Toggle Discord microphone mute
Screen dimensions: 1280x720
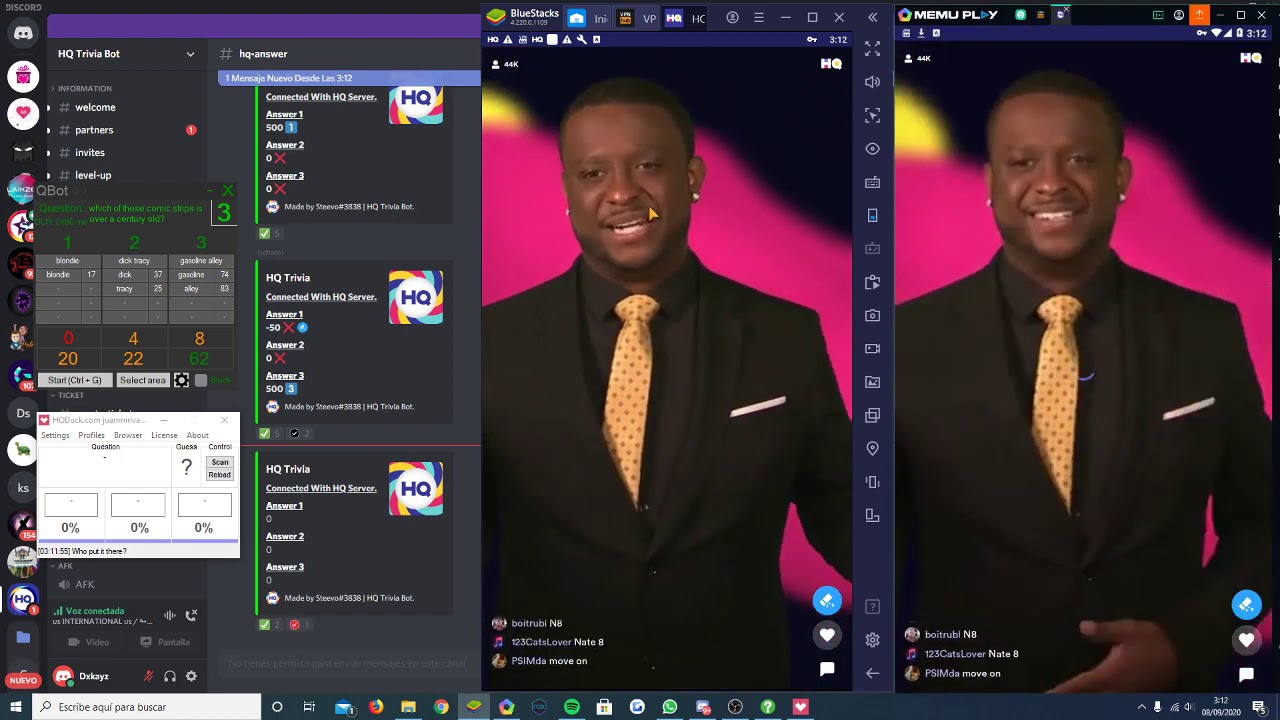pos(149,676)
